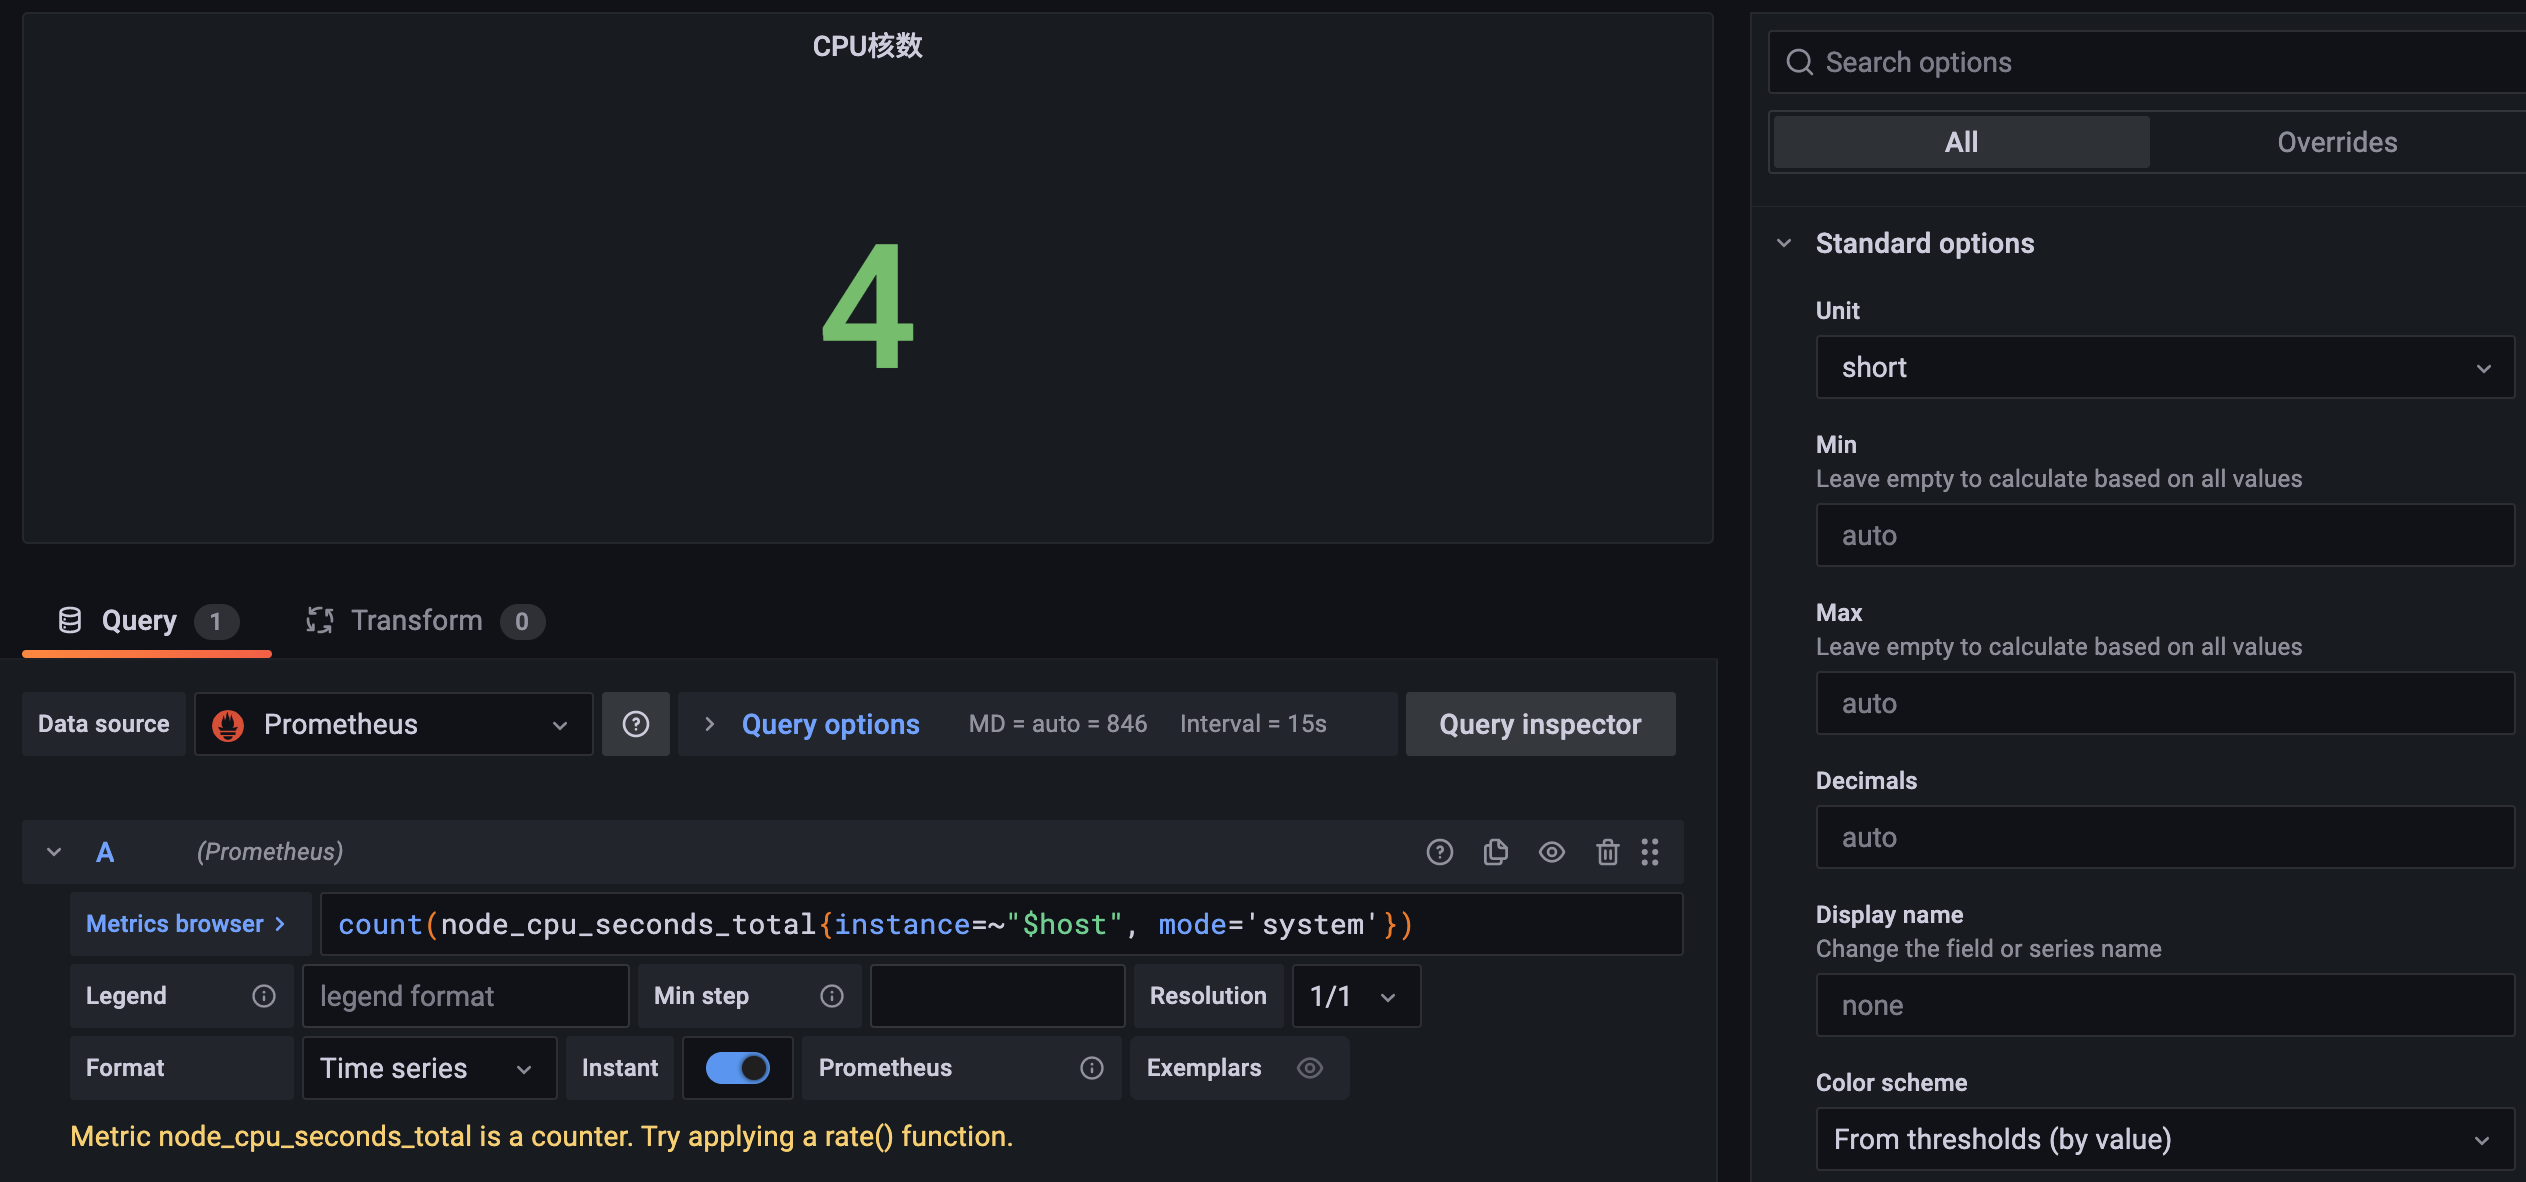This screenshot has width=2526, height=1182.
Task: Toggle Exemplars eye icon
Action: (1310, 1068)
